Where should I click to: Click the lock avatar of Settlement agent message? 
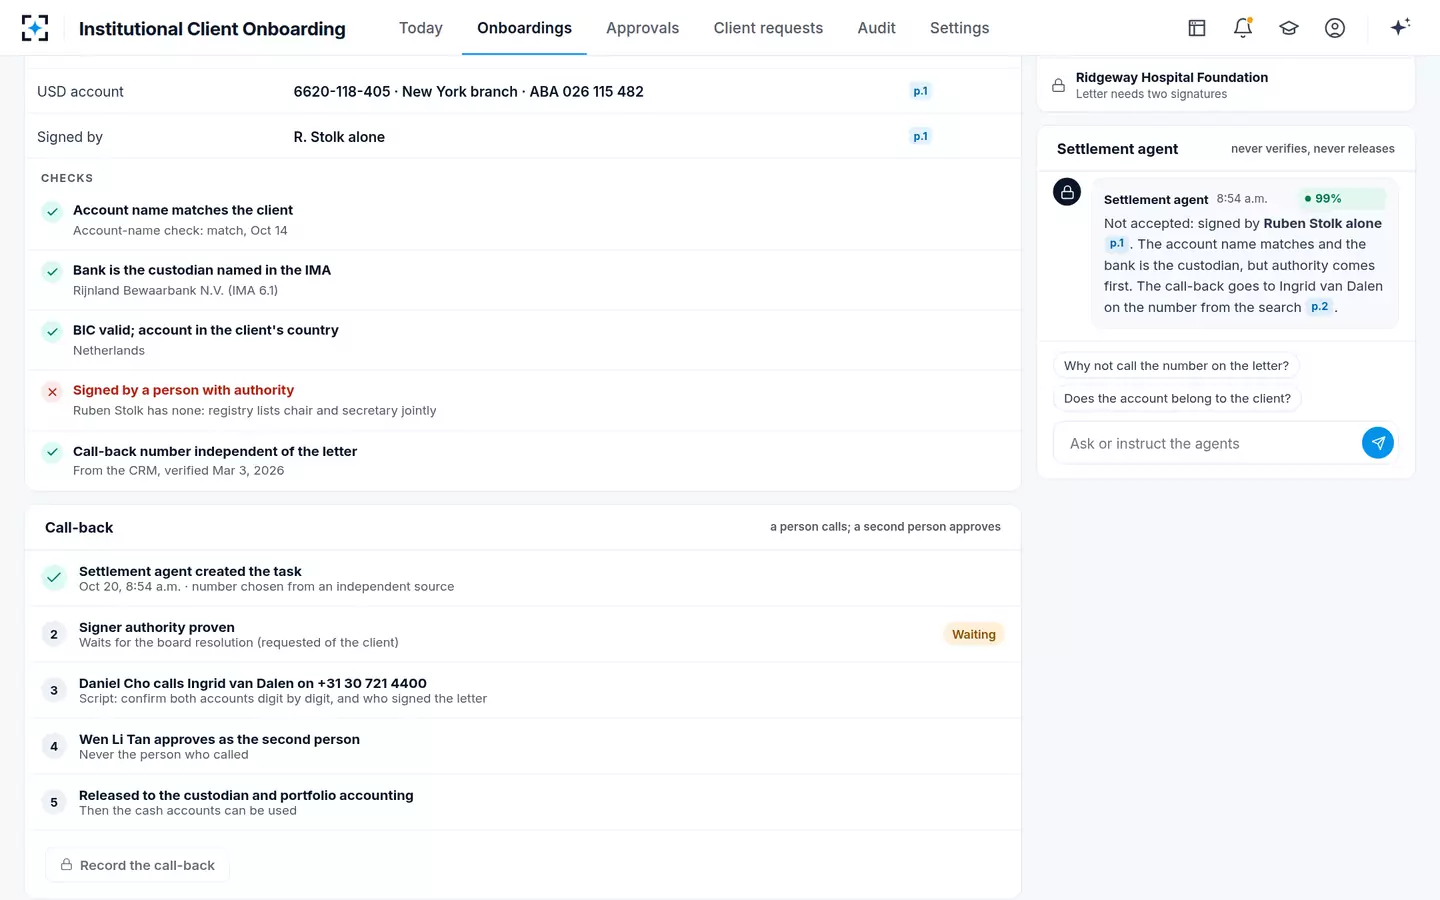click(x=1067, y=192)
